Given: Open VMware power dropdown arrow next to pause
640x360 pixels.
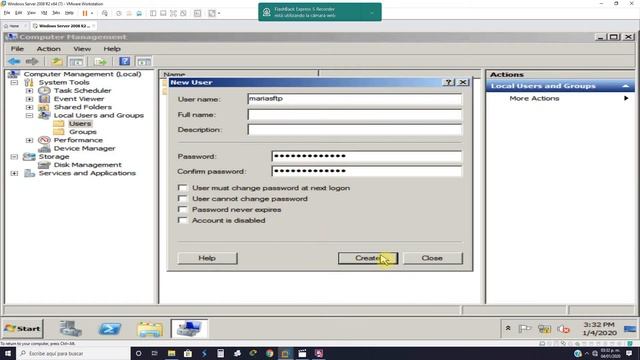Looking at the screenshot, I should pos(92,13).
